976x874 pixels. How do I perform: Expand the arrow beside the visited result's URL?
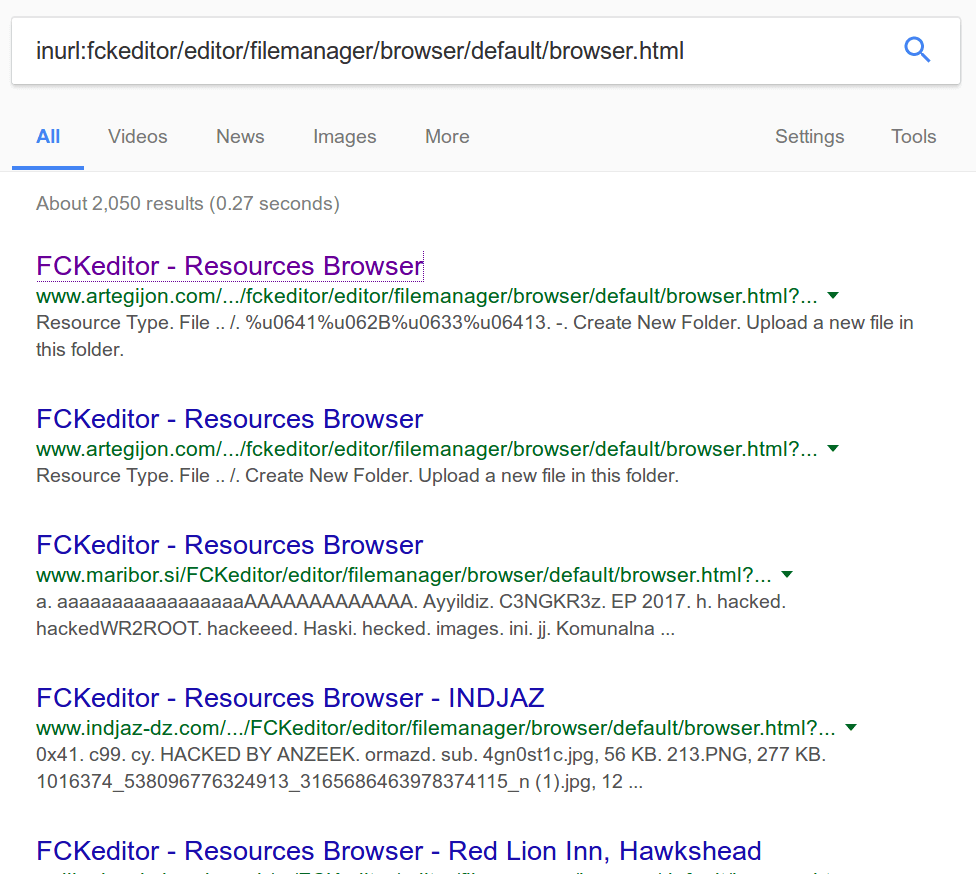click(833, 296)
